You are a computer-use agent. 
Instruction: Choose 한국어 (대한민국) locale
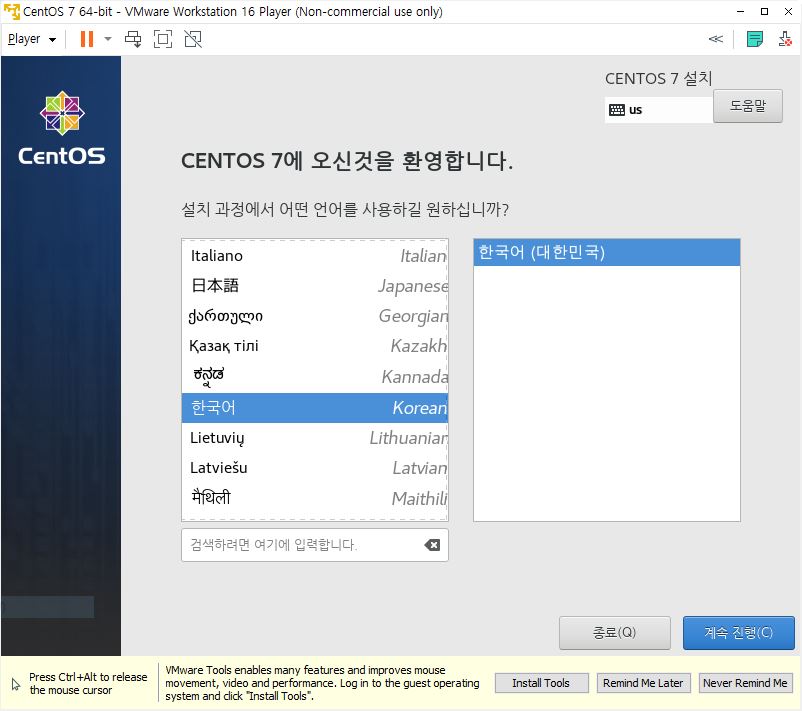607,252
